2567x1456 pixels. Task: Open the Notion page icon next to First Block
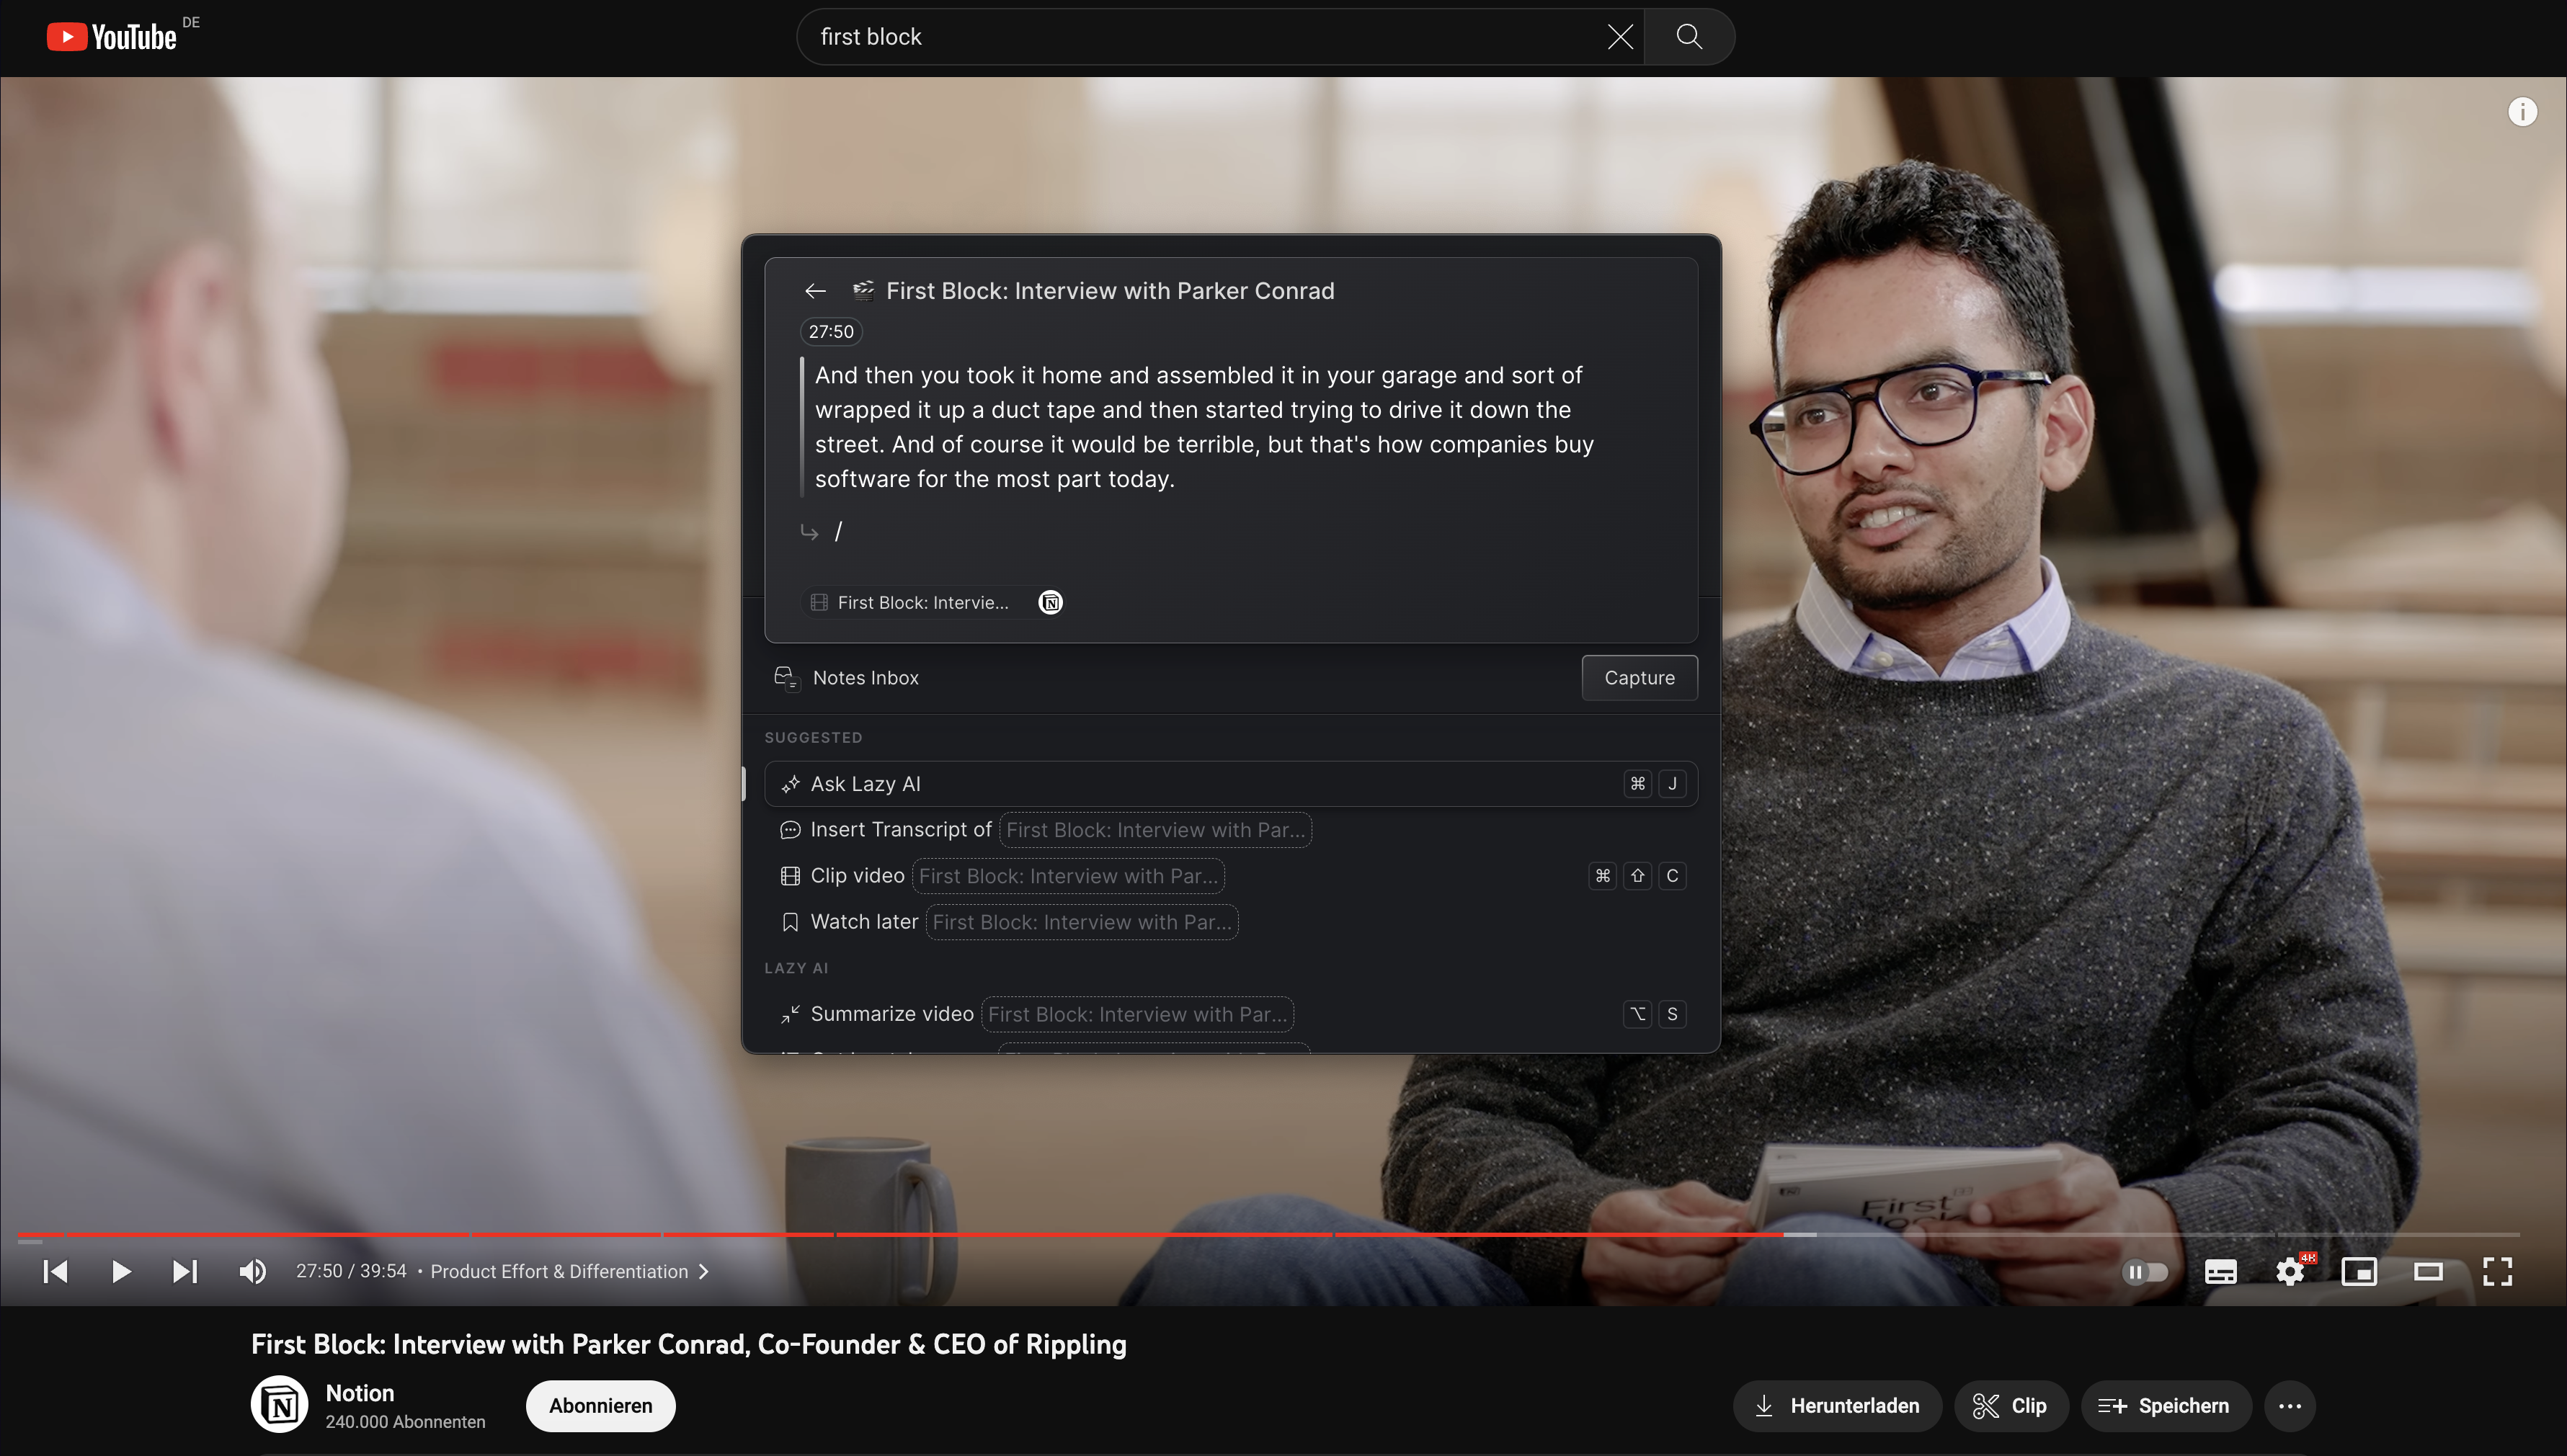coord(1049,601)
